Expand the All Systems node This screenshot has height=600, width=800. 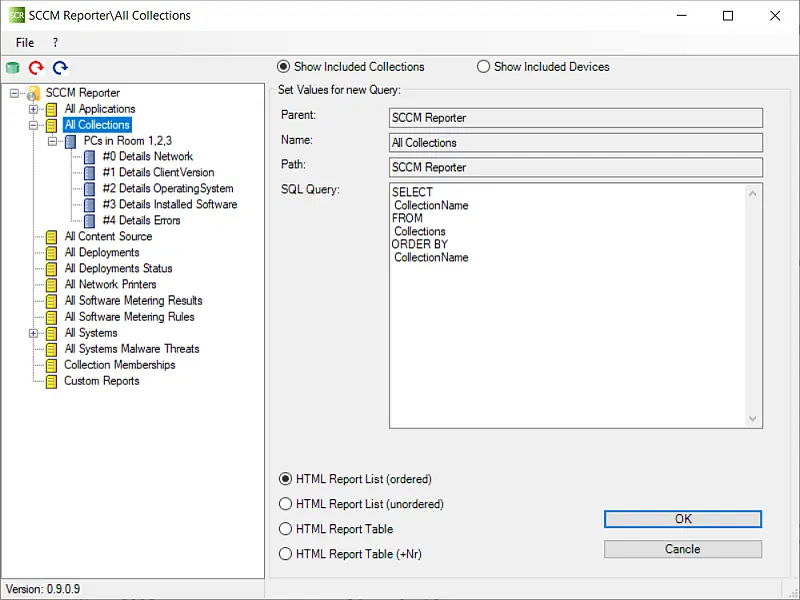[33, 333]
